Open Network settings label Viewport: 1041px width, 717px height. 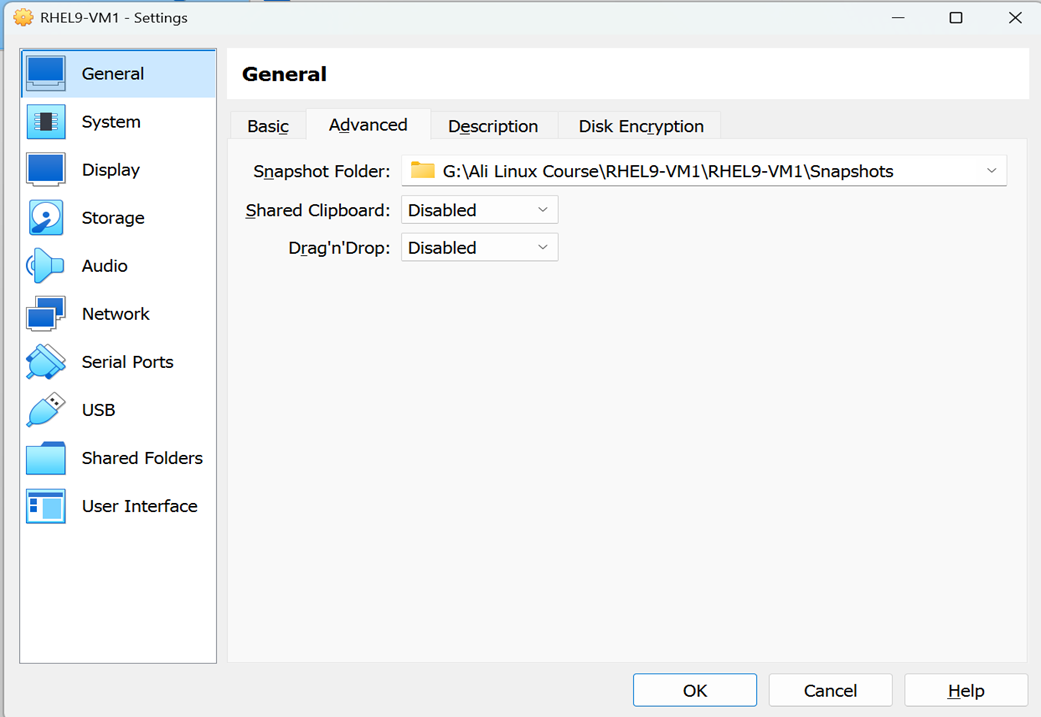coord(116,313)
